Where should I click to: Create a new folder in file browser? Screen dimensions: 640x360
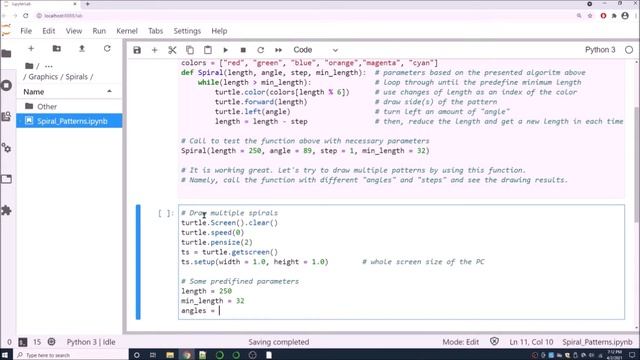(57, 49)
